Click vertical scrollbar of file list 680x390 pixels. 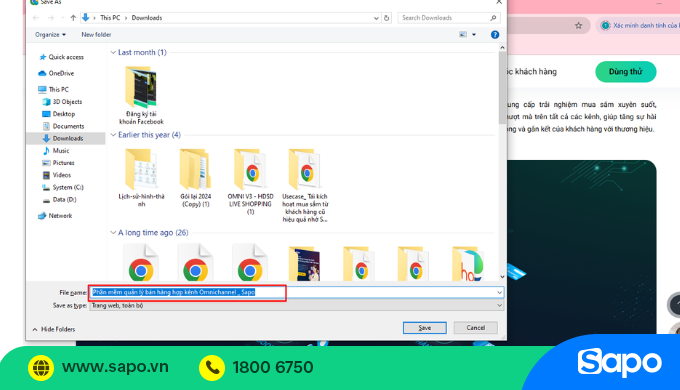point(502,87)
